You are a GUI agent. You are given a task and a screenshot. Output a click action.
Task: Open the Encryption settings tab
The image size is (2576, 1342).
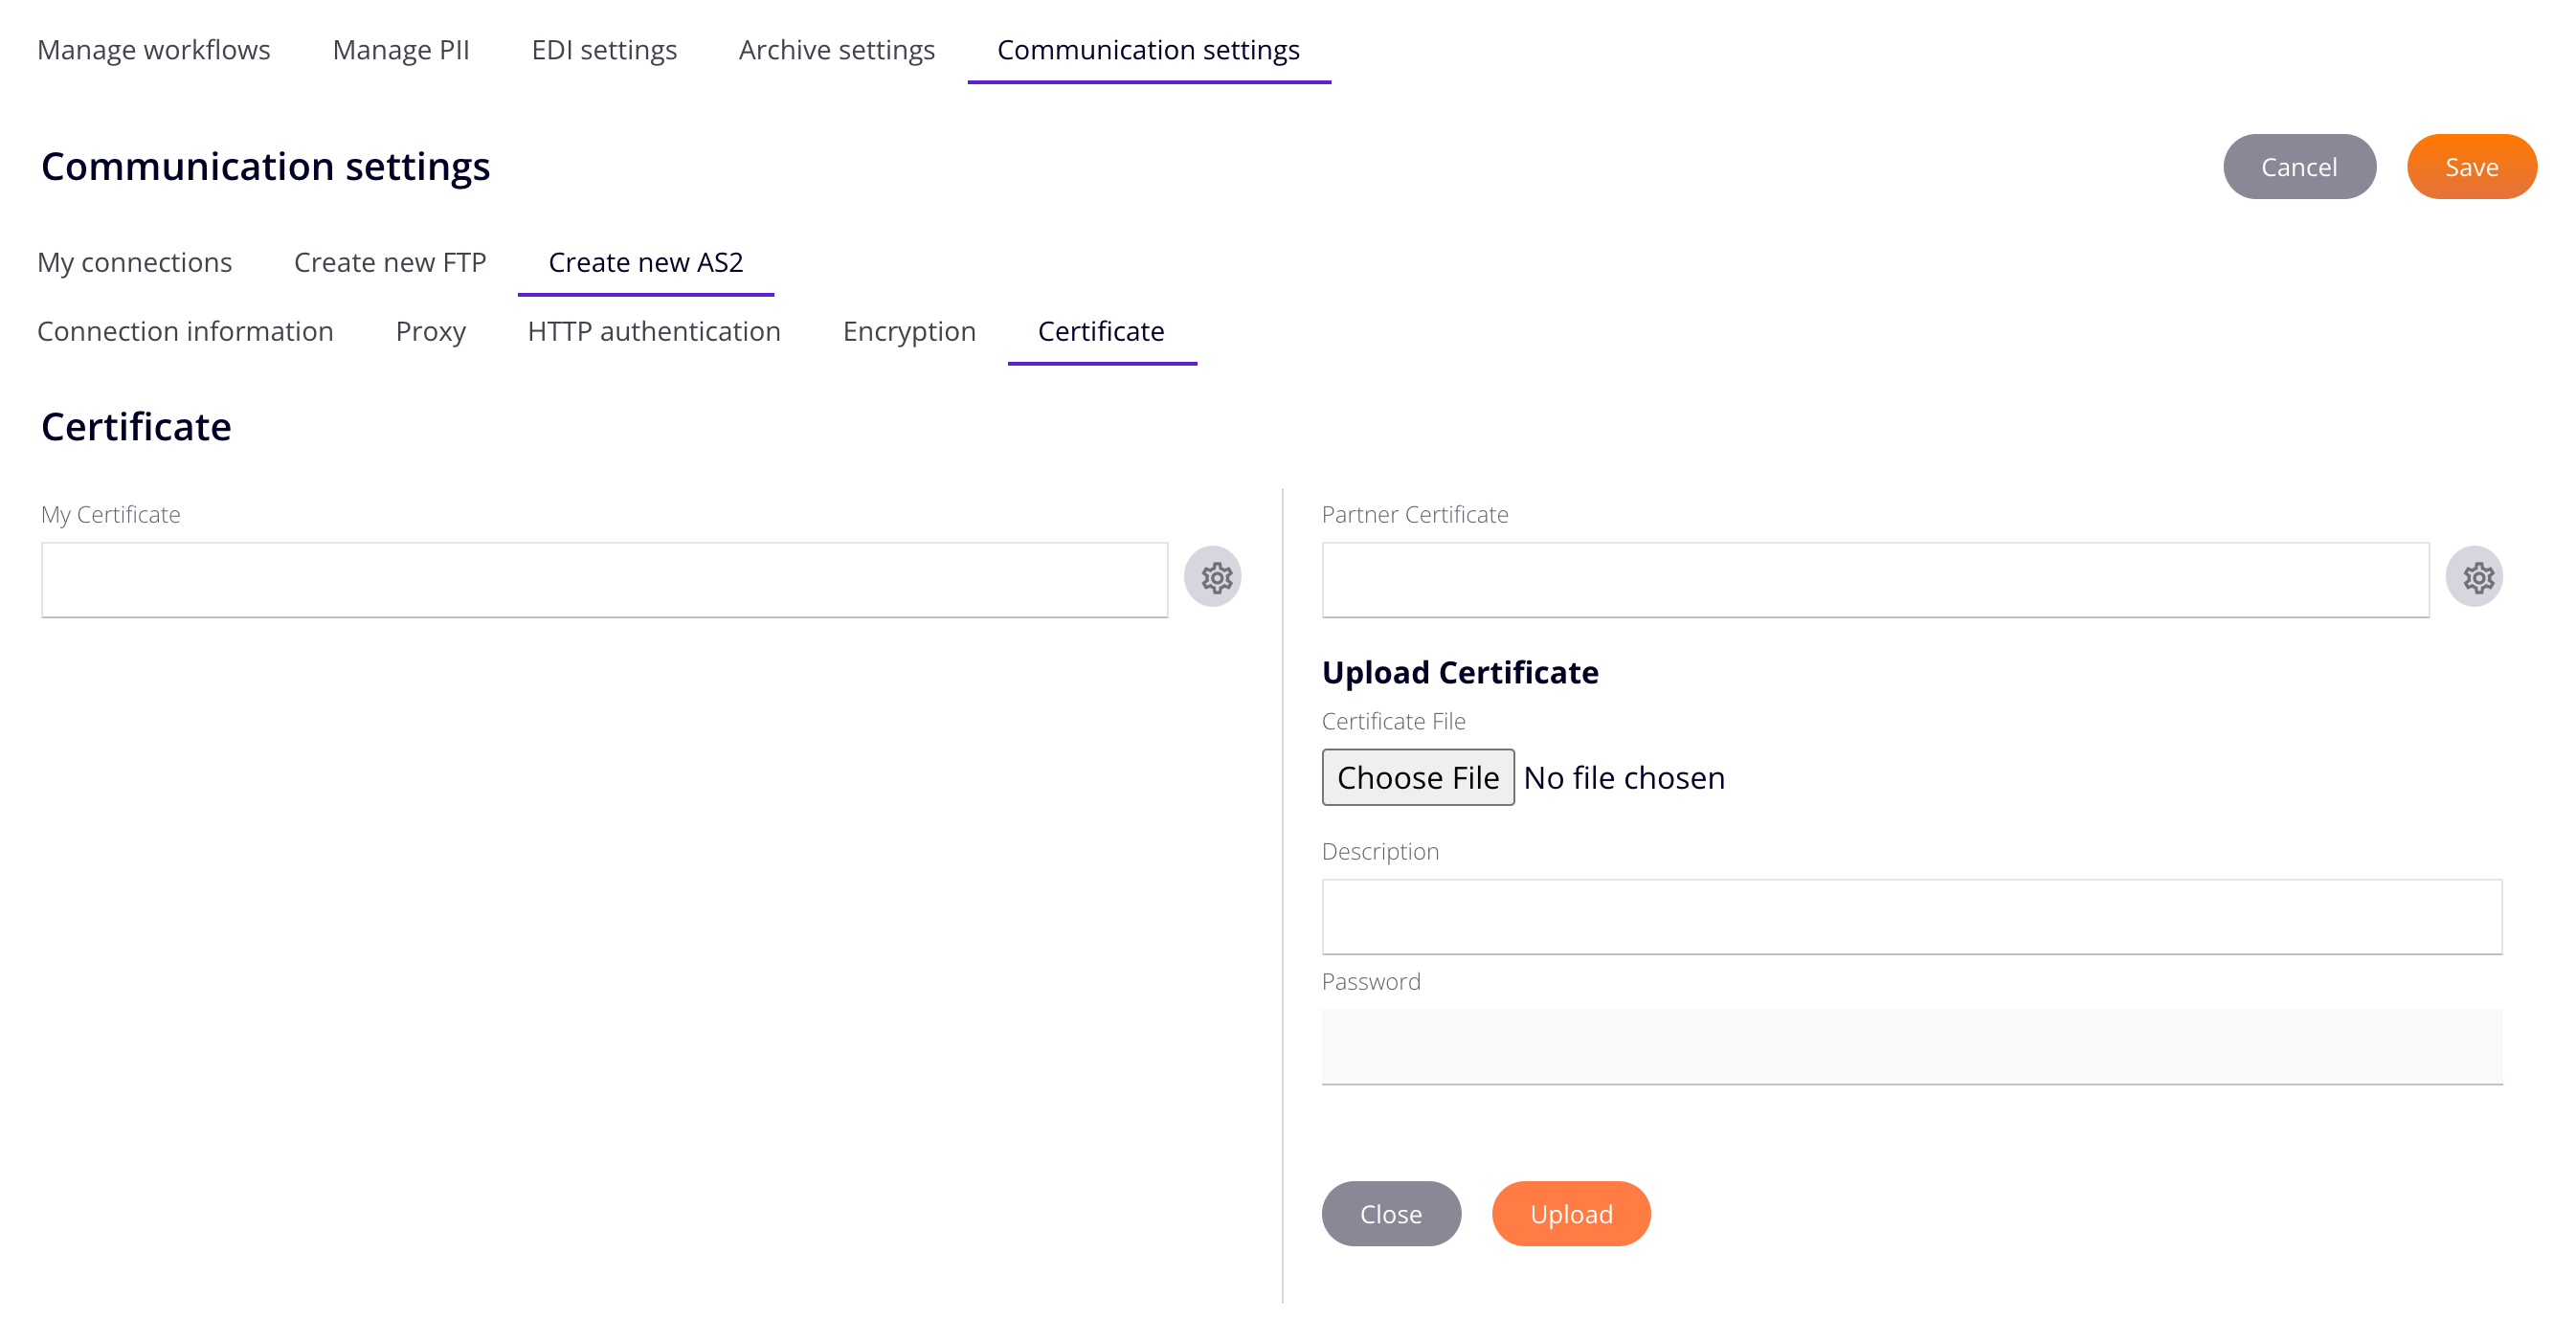coord(908,332)
